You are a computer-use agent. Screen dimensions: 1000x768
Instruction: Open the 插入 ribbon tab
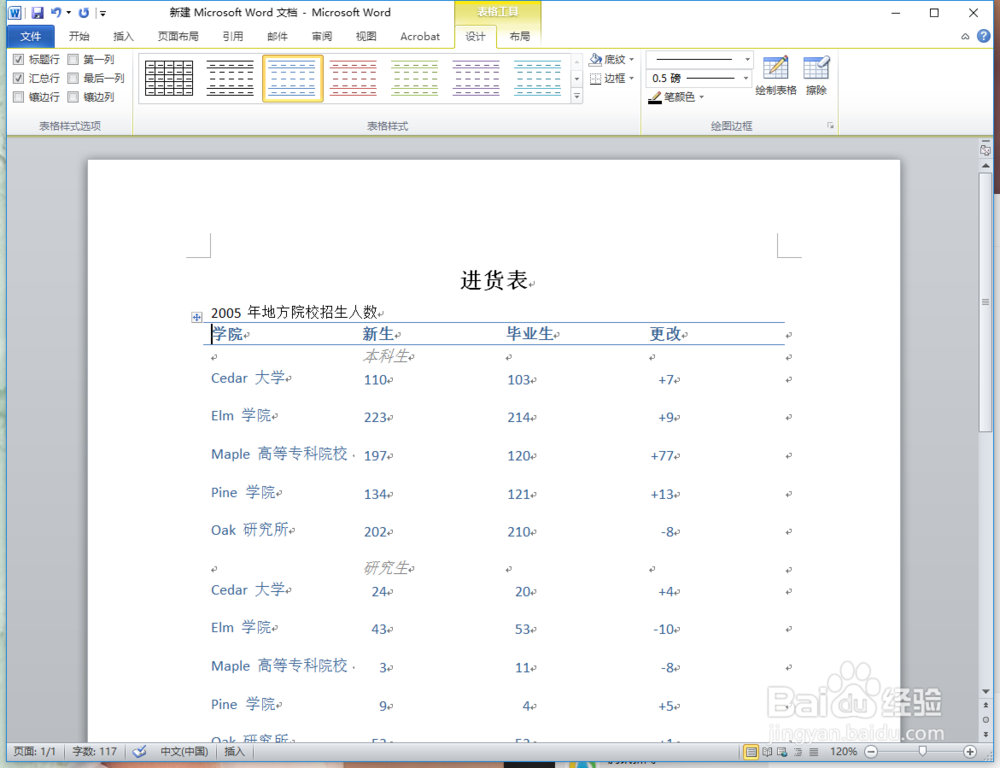click(x=123, y=36)
